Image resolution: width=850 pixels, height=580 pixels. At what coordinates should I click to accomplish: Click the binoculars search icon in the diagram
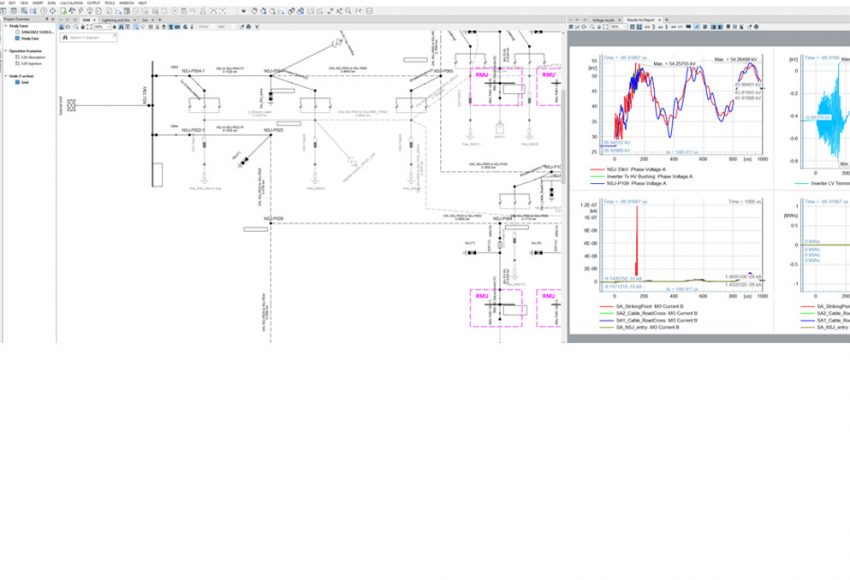(x=65, y=37)
